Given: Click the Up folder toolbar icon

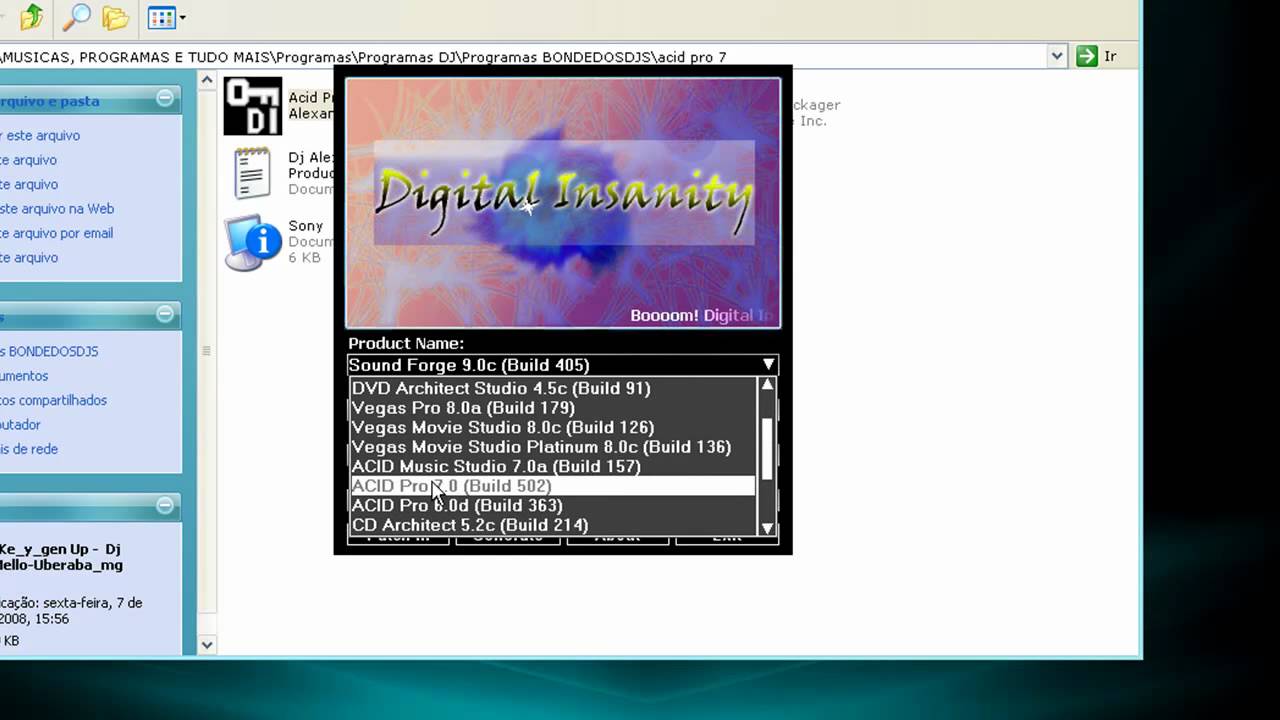Looking at the screenshot, I should [32, 17].
